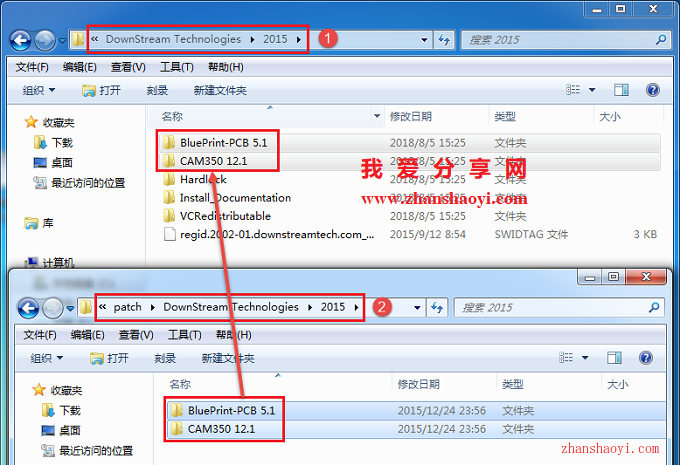Toggle preview pane icon in lower window

coord(614,357)
